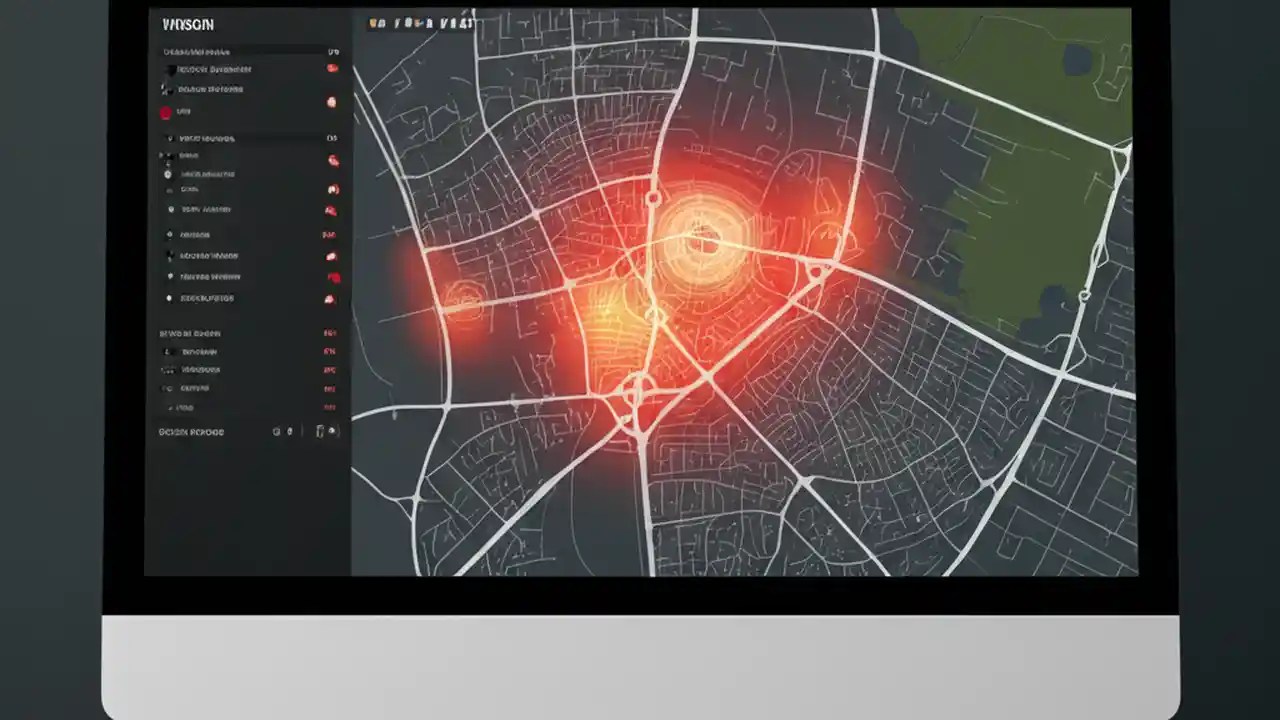1280x720 pixels.
Task: Click the rightmost icon in the map toolbar
Action: coord(472,22)
